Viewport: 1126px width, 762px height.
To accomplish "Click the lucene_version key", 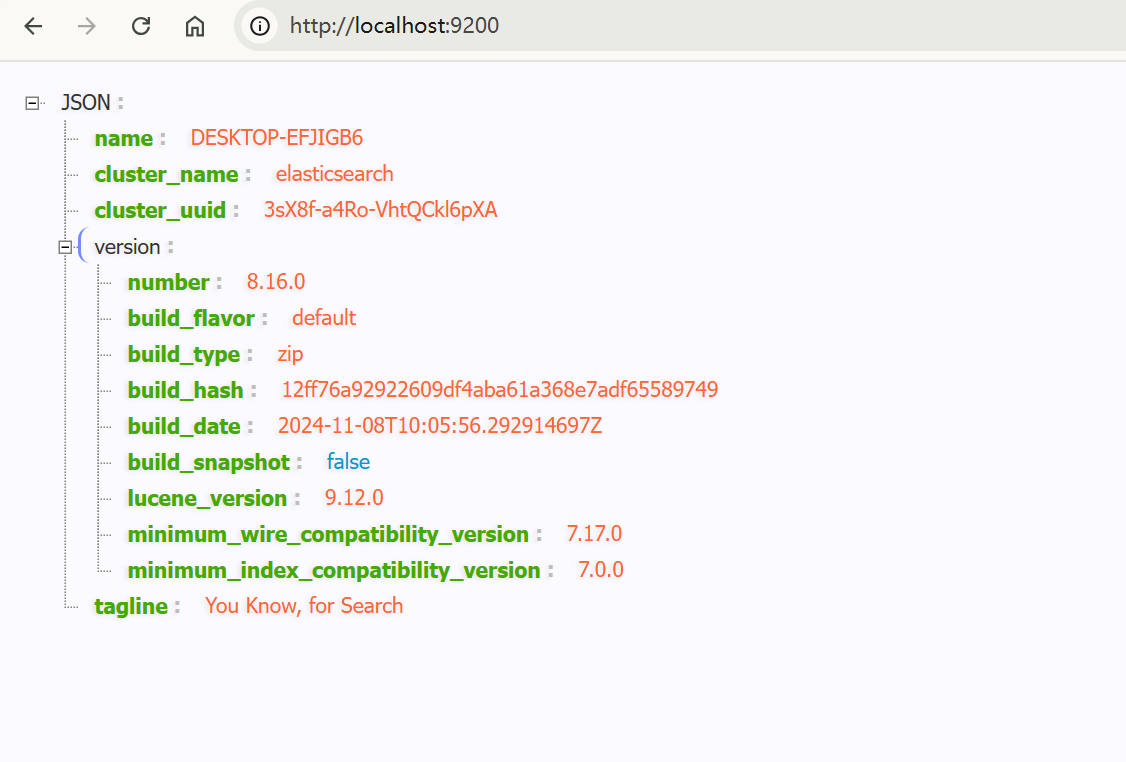I will (x=207, y=498).
